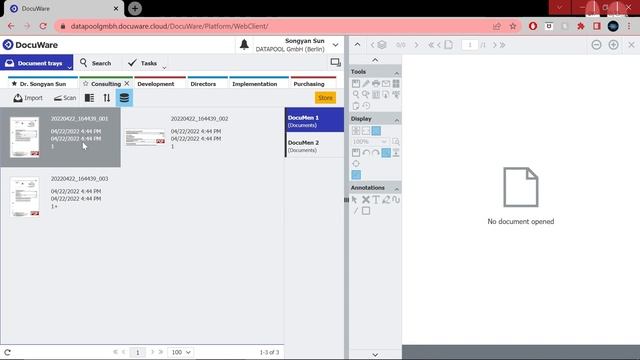
Task: Click the notification bell icon
Action: click(244, 44)
